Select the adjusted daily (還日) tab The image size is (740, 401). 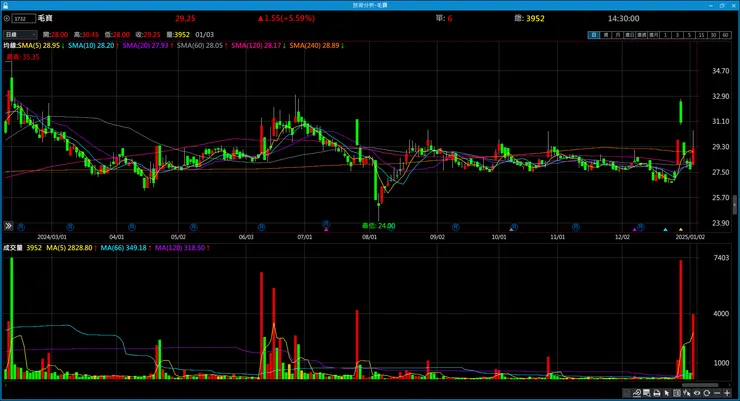(630, 35)
